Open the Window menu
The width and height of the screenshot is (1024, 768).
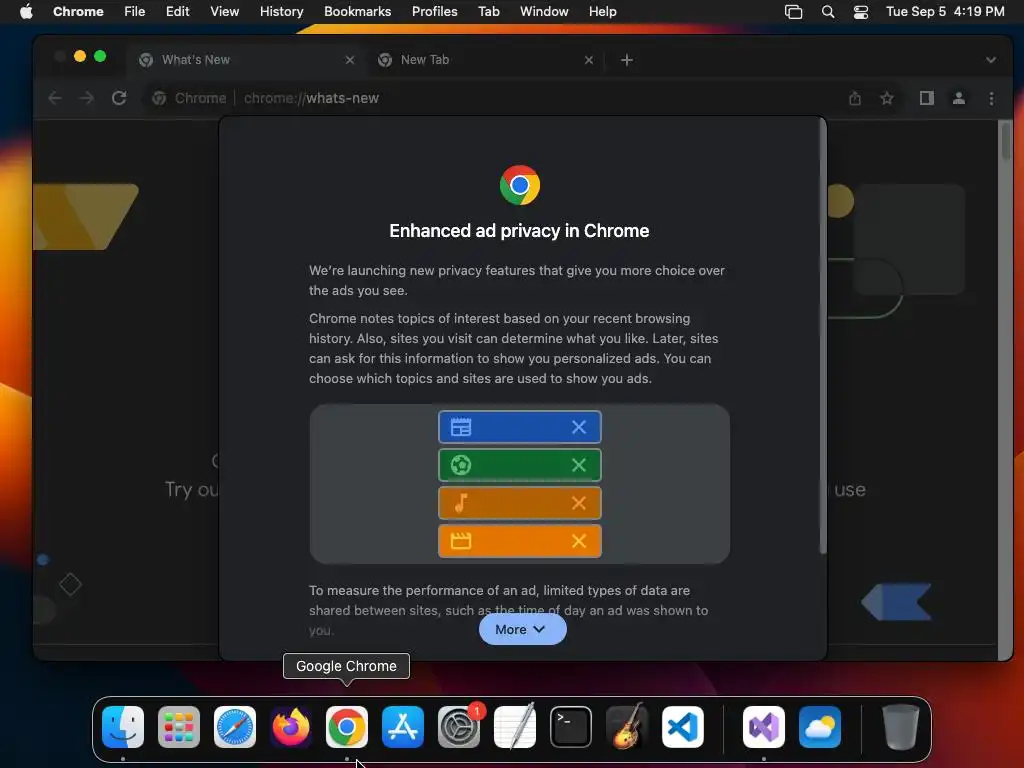[544, 12]
